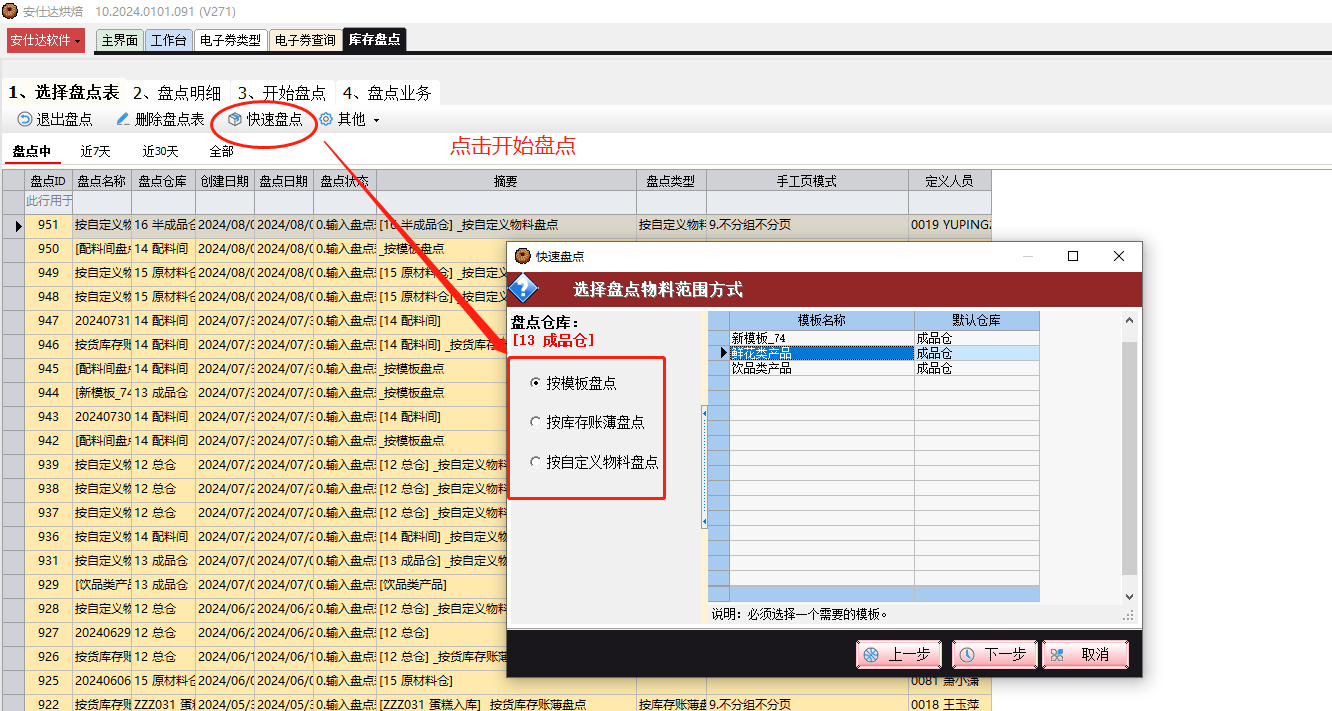
Task: Click 取消 button in dialog
Action: coord(1085,655)
